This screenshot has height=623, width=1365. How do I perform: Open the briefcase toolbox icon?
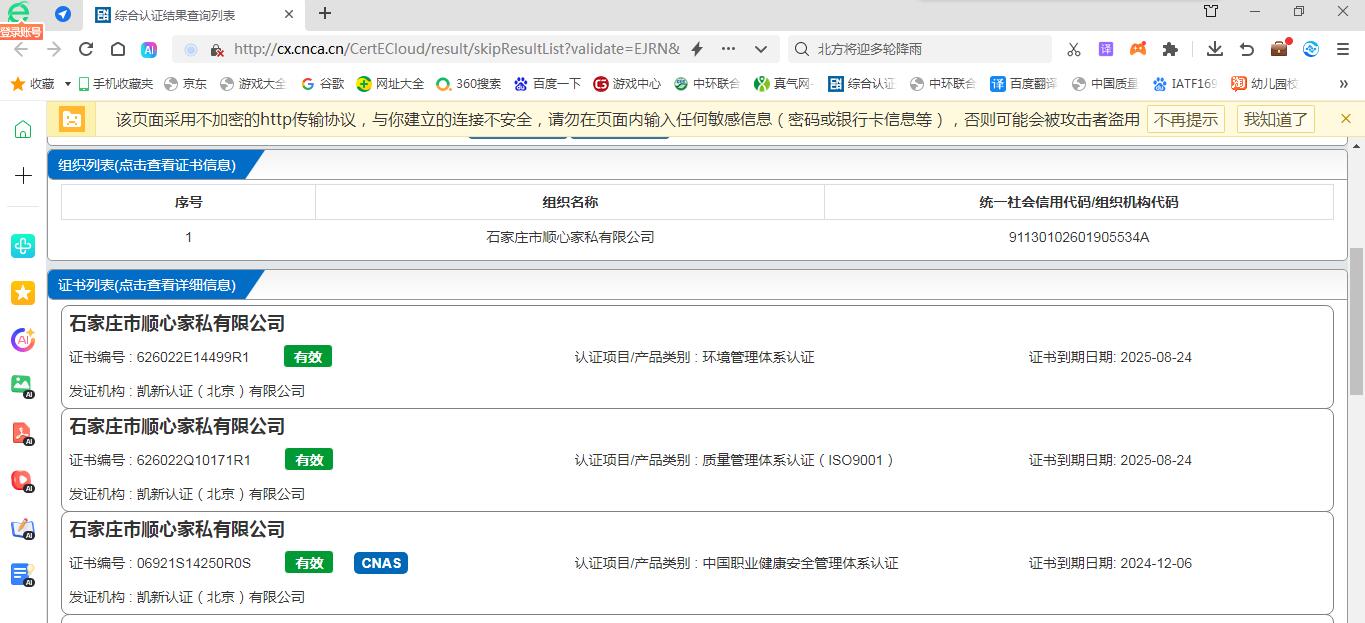tap(1280, 48)
